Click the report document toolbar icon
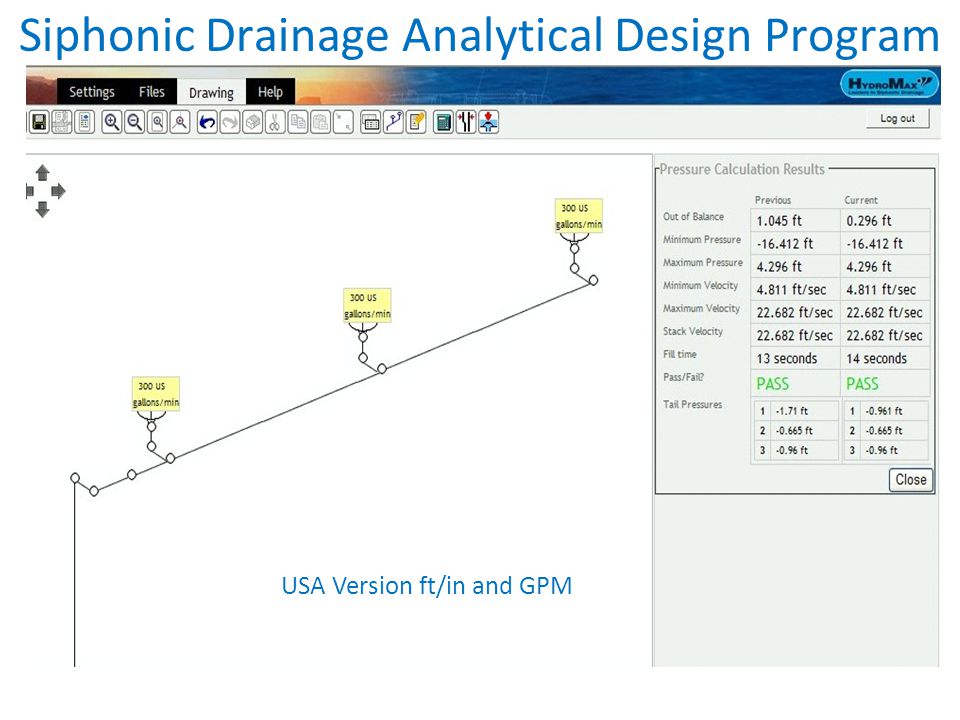Viewport: 960px width, 720px height. (x=84, y=122)
